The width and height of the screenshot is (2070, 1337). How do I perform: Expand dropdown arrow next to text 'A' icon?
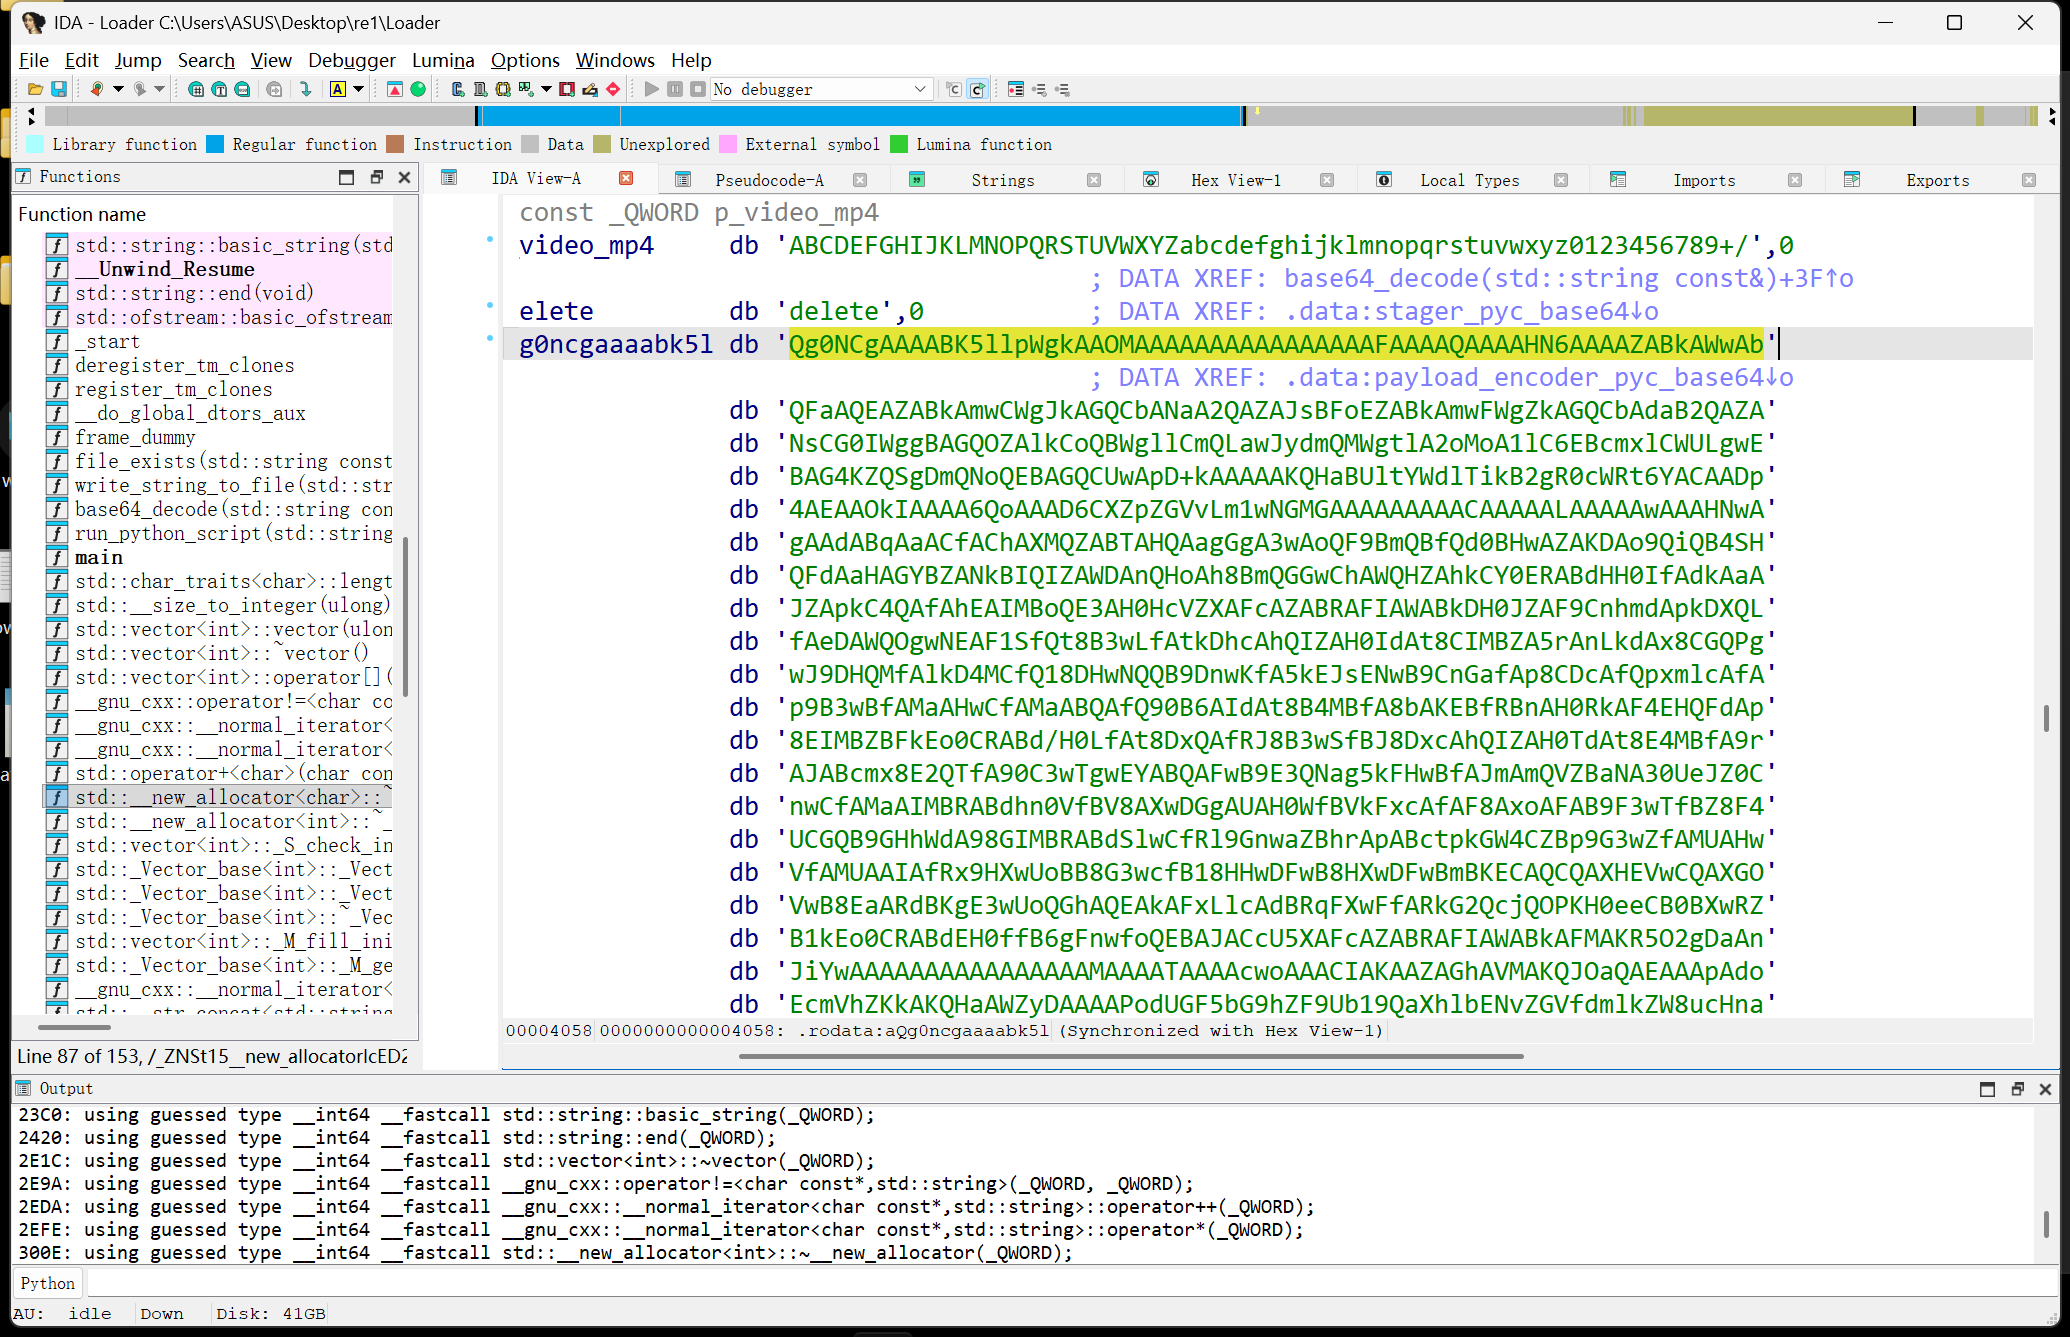click(358, 90)
